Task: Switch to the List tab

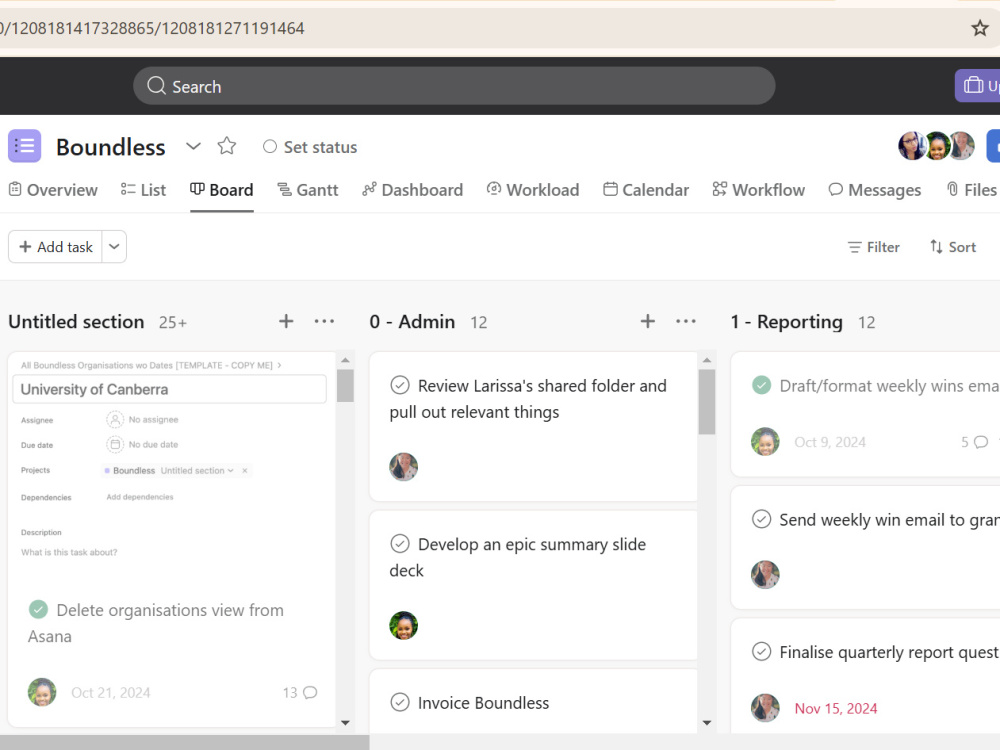Action: [143, 190]
